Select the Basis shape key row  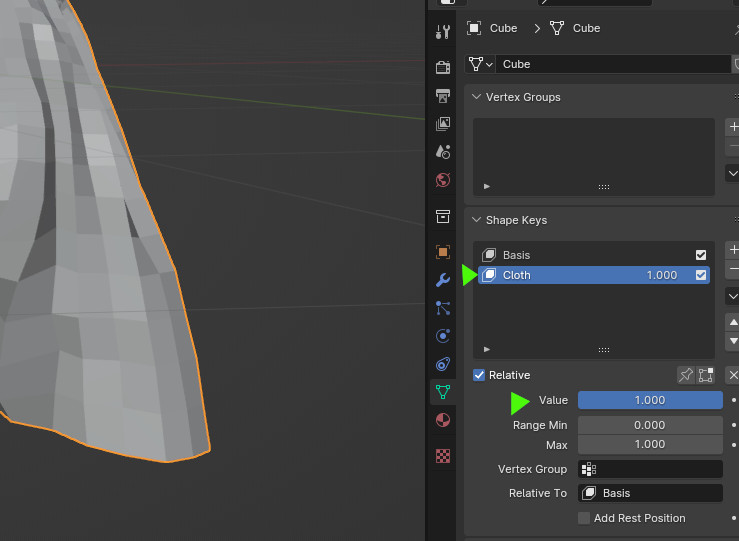[x=594, y=255]
